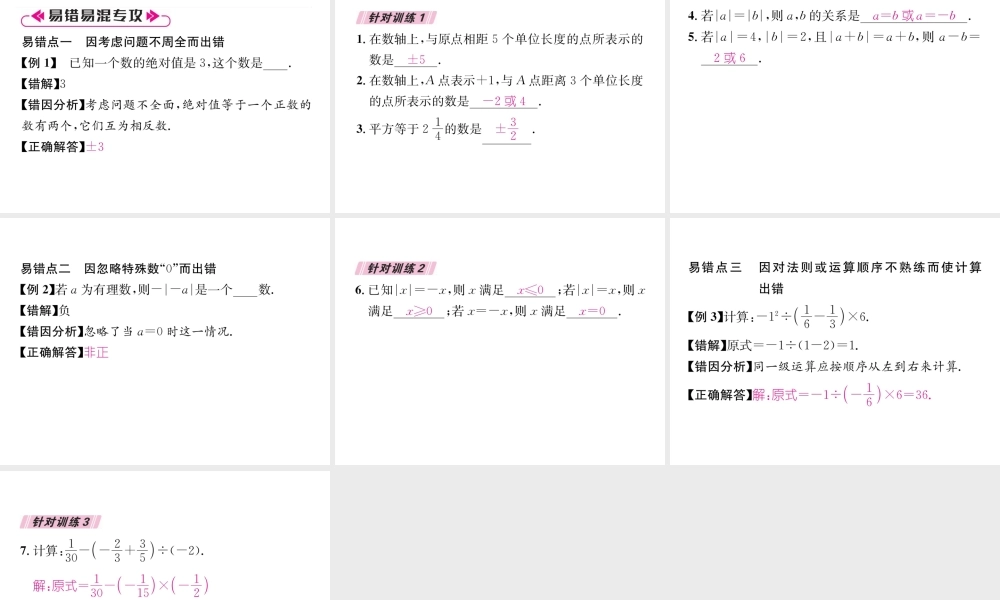The height and width of the screenshot is (600, 1000).
Task: Click the answer a=b 或 a=−b
Action: tap(914, 16)
